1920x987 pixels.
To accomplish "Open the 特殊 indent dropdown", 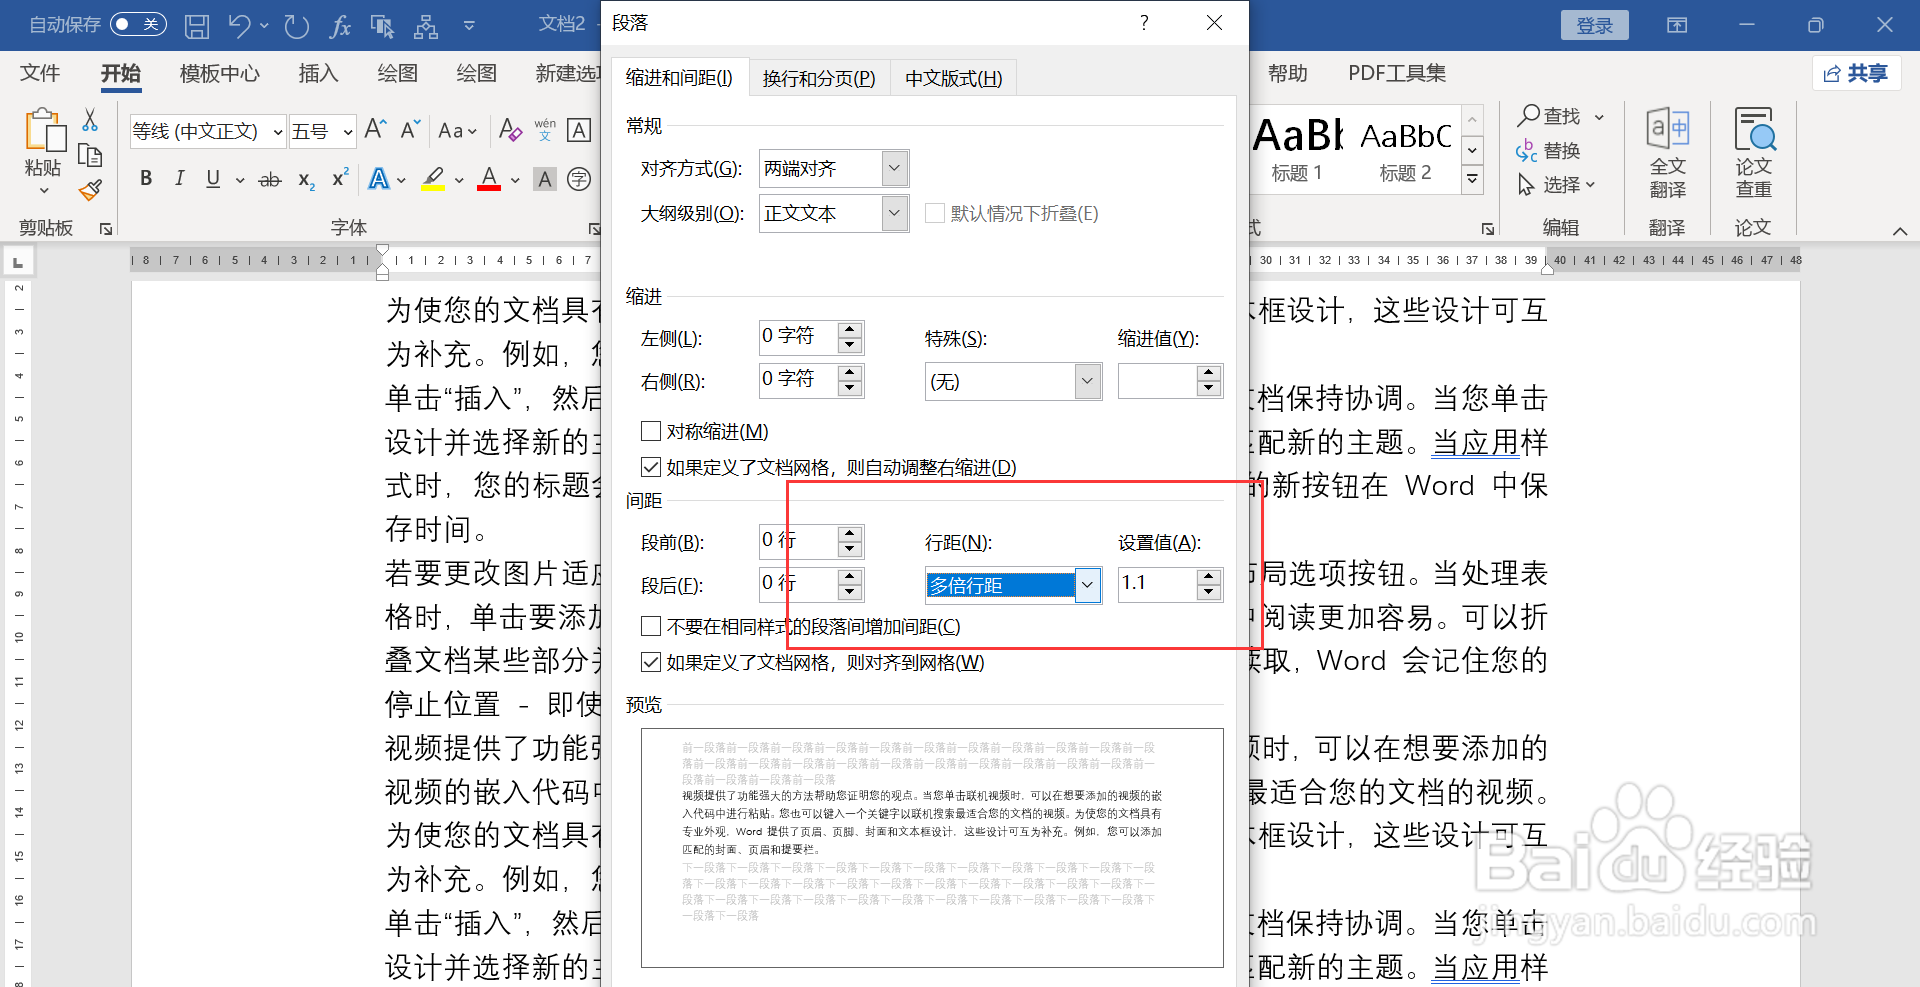I will 1088,381.
